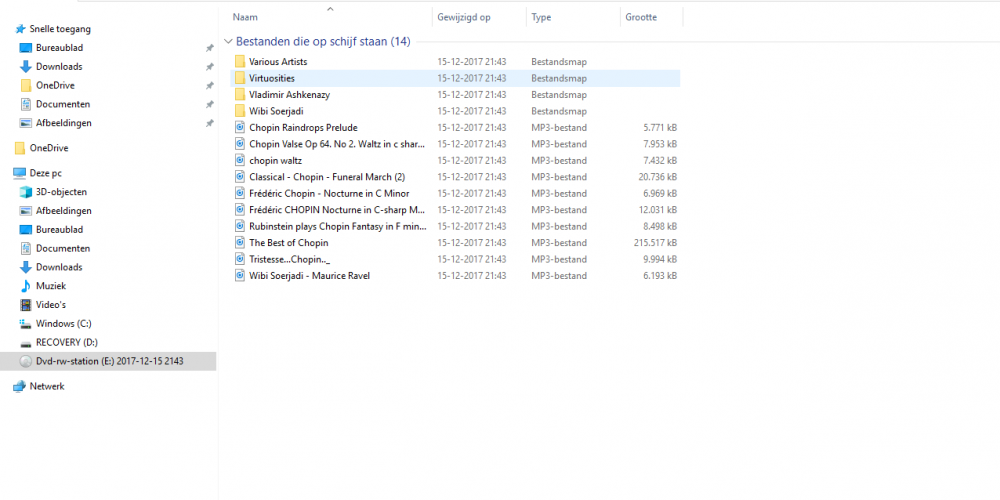Image resolution: width=1000 pixels, height=500 pixels.
Task: Click MP3 icon of The Best of Chopin
Action: click(240, 242)
